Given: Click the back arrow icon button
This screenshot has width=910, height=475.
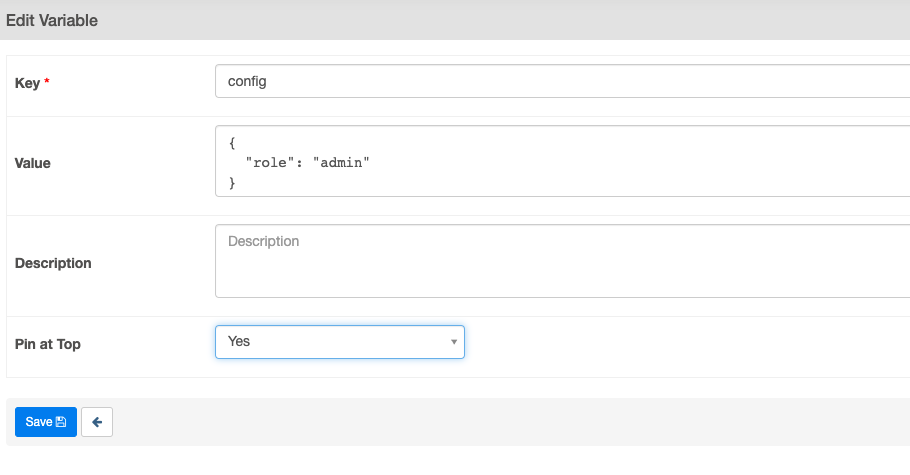Looking at the screenshot, I should click(97, 422).
